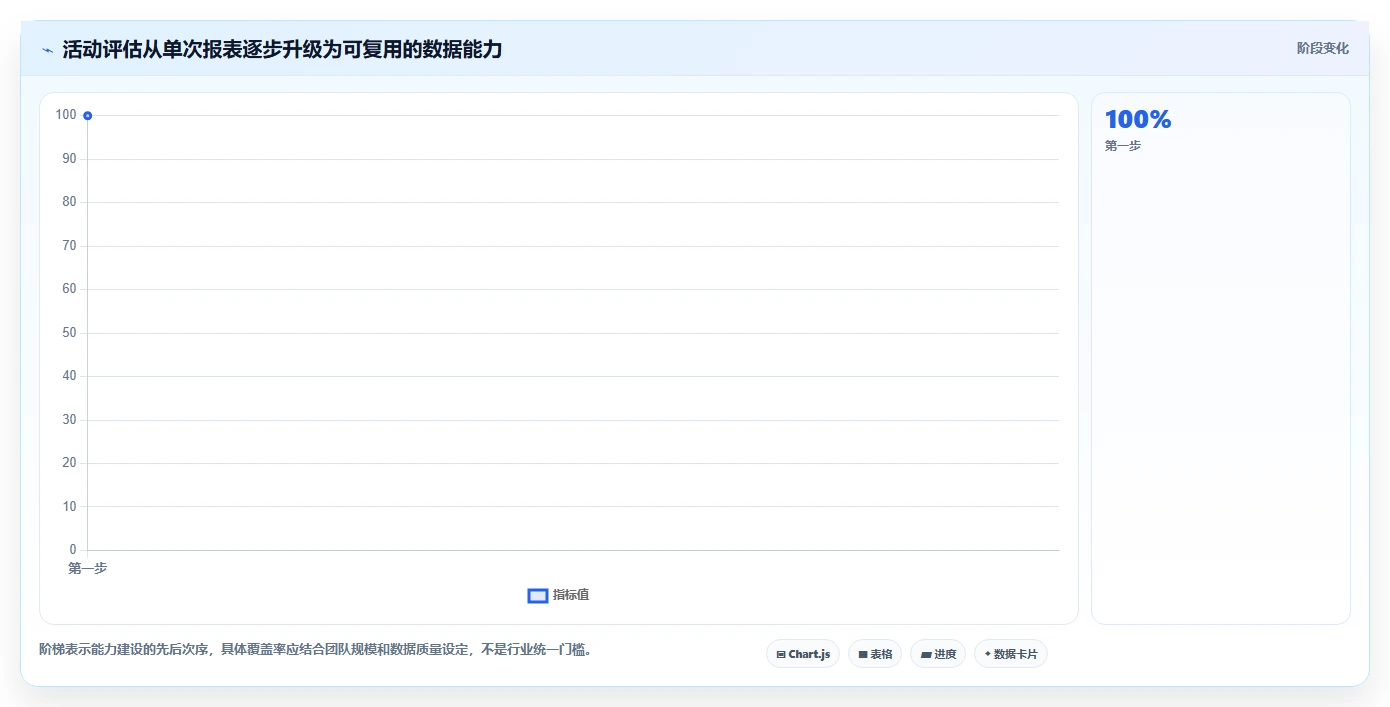Click the y-axis label 90

(x=69, y=159)
